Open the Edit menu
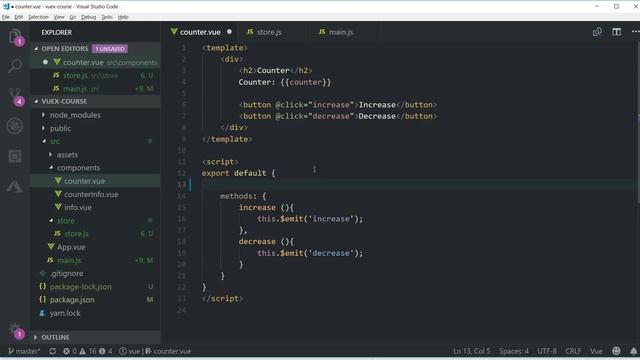The width and height of the screenshot is (640, 360). 19,17
